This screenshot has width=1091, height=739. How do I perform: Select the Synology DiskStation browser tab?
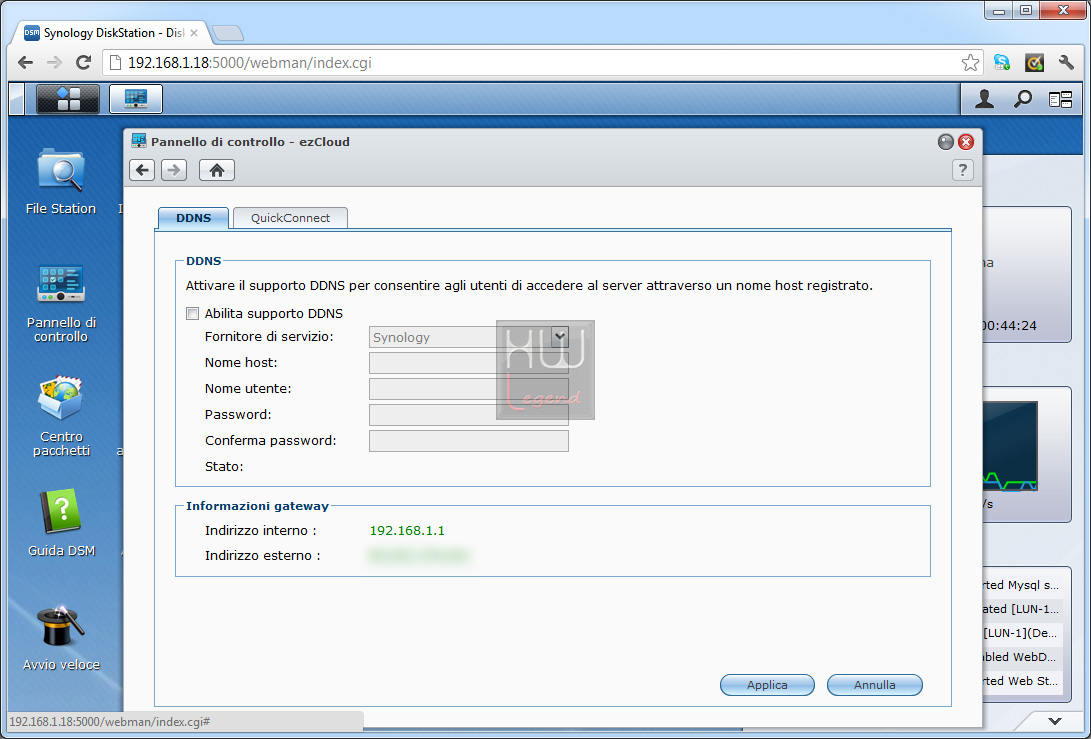coord(111,33)
